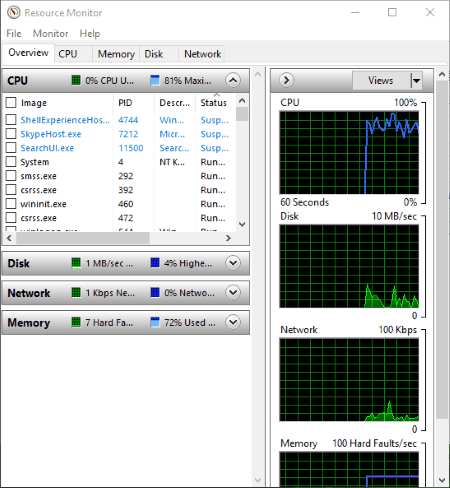Screen dimensions: 450x488
Task: Click the Memory section header label
Action: pyautogui.click(x=29, y=323)
